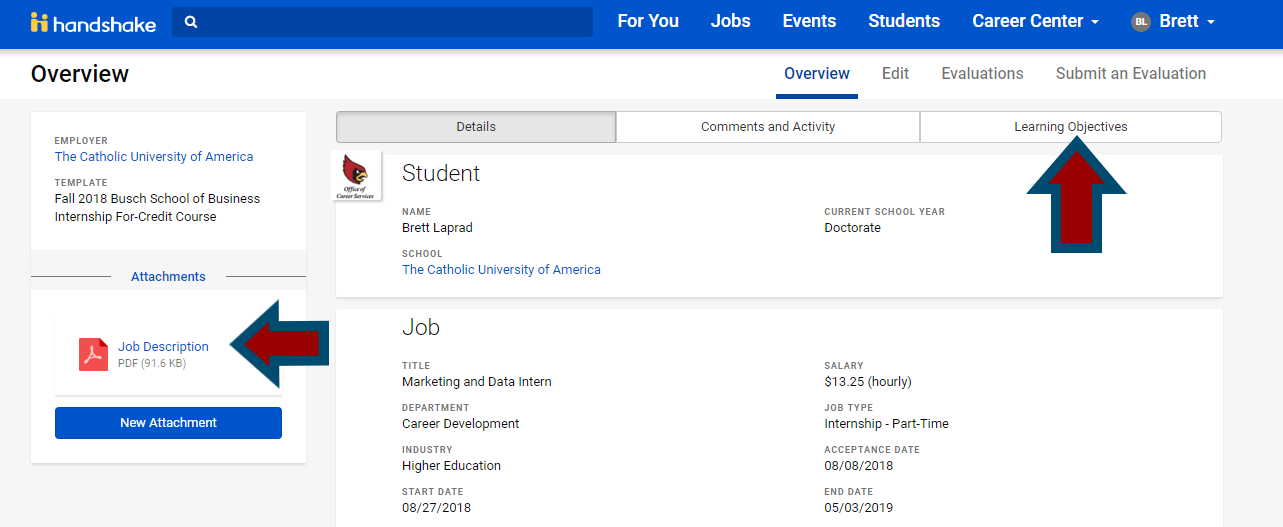
Task: Click the Office of Career Services cardinal logo
Action: coord(356,175)
